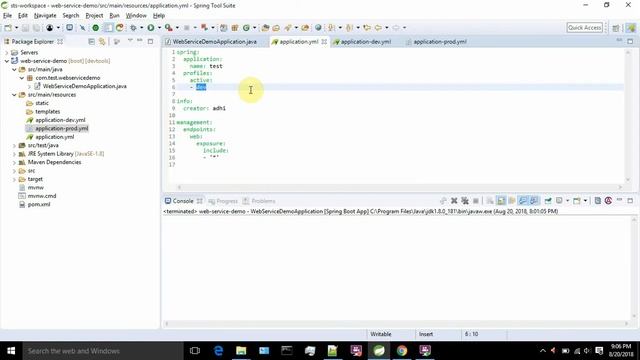Click the Debug bug icon
Image resolution: width=640 pixels, height=360 pixels.
coord(133,28)
